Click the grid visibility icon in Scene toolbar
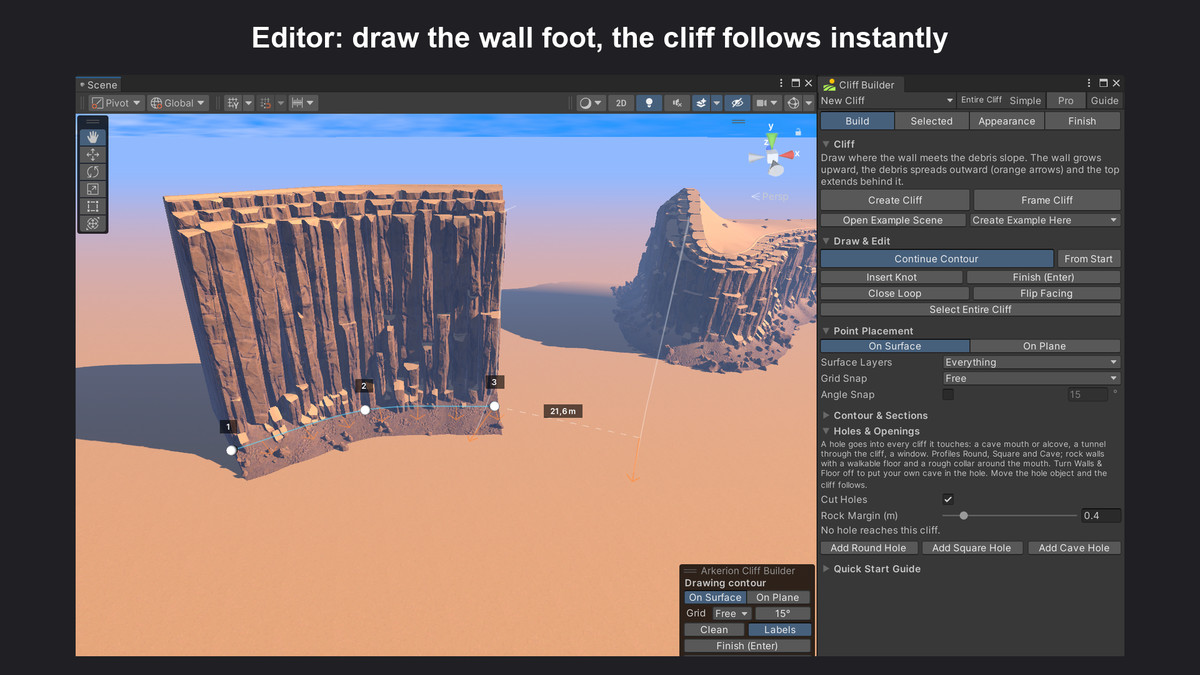 coord(233,103)
